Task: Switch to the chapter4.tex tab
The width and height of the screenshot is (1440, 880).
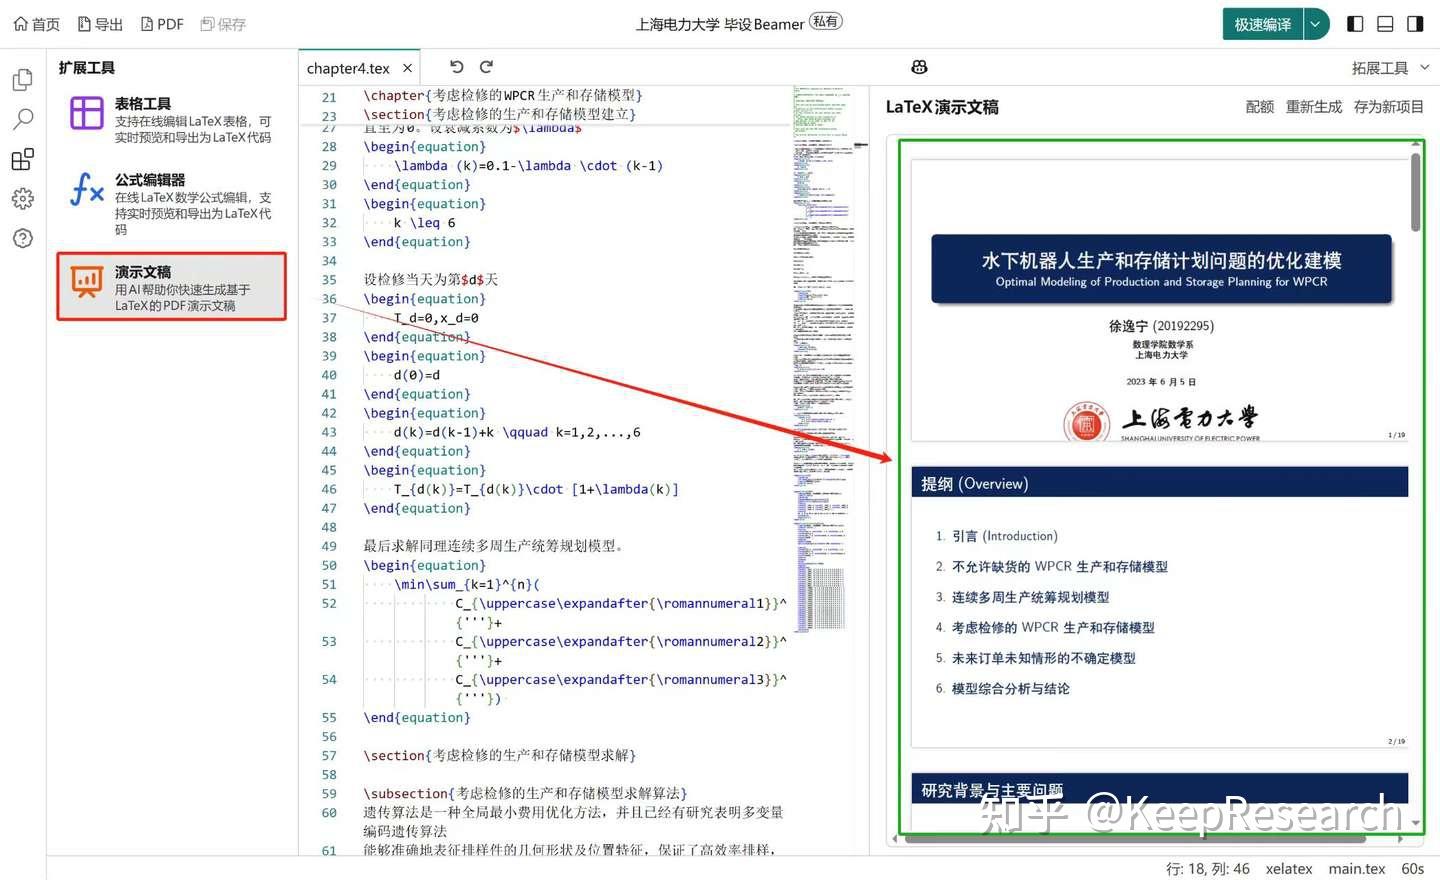Action: [x=348, y=67]
